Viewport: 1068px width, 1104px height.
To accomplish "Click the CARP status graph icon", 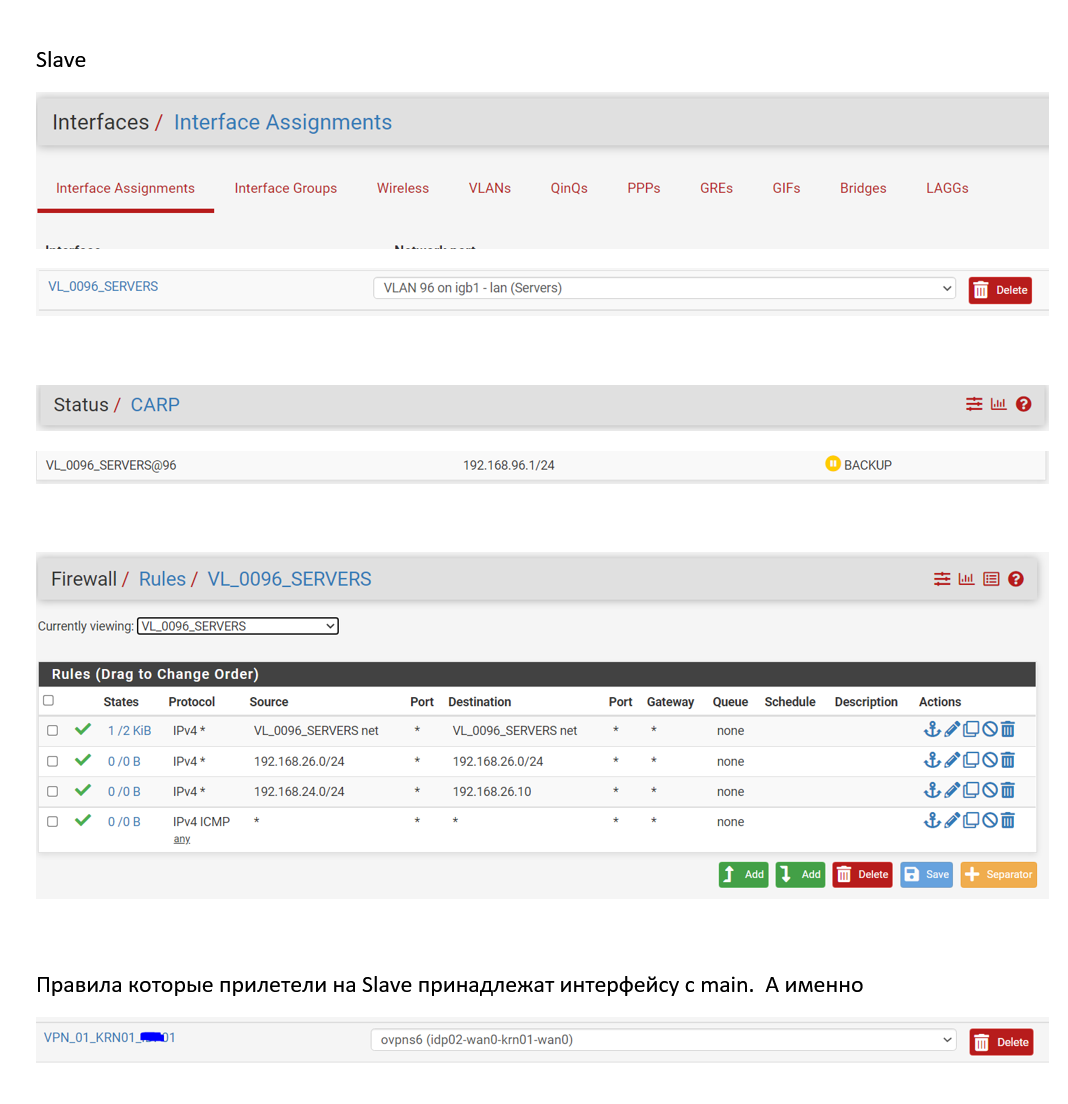I will (998, 404).
